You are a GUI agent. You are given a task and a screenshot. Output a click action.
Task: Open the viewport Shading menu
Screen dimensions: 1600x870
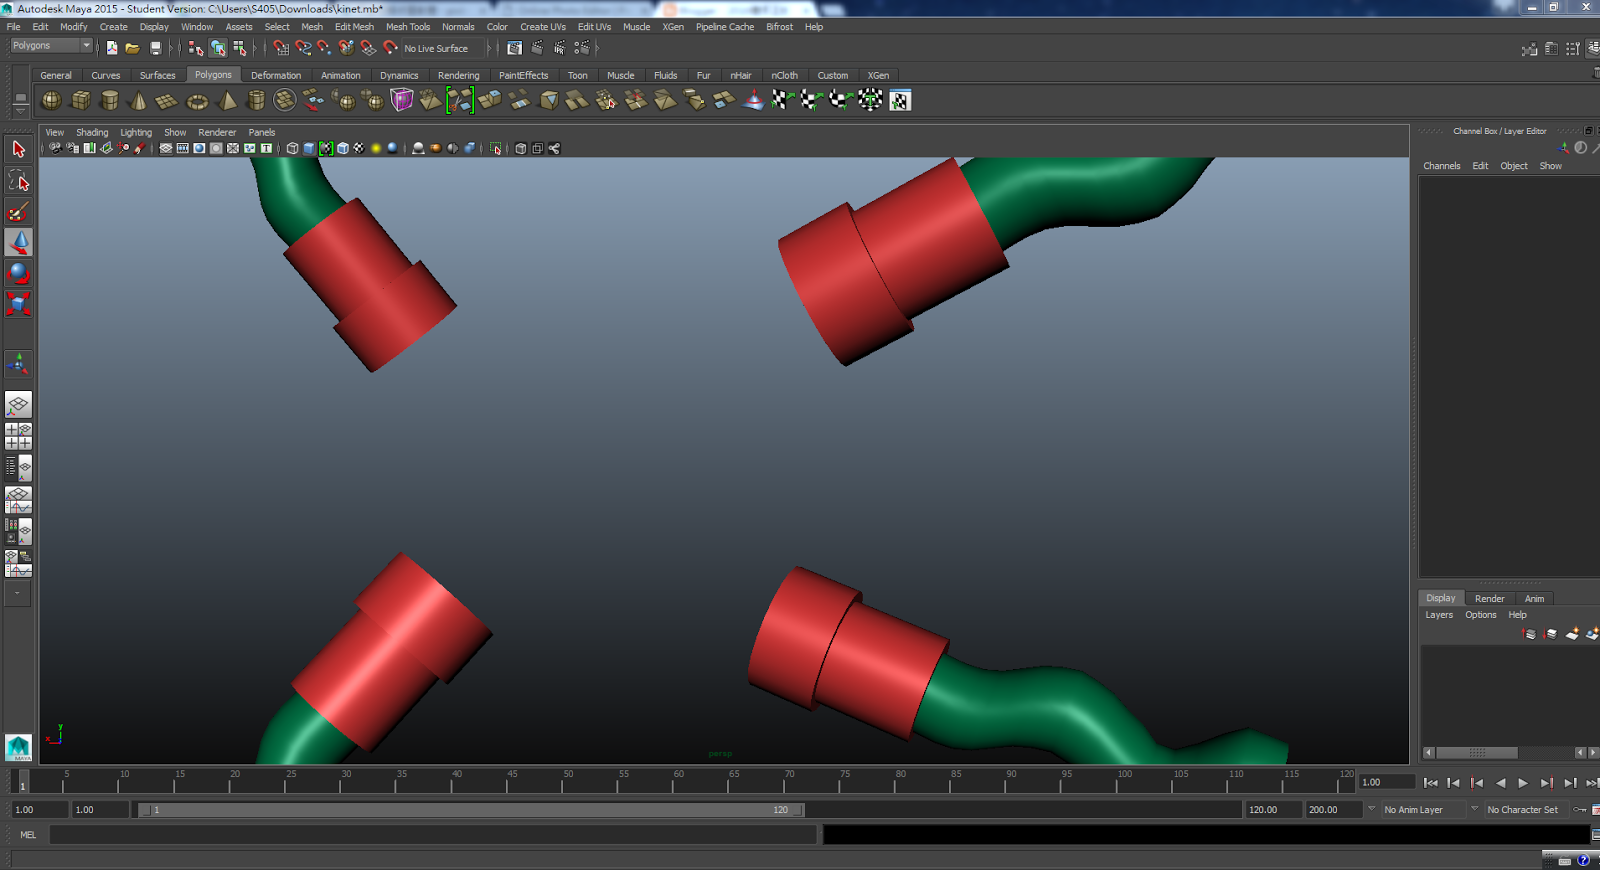92,132
